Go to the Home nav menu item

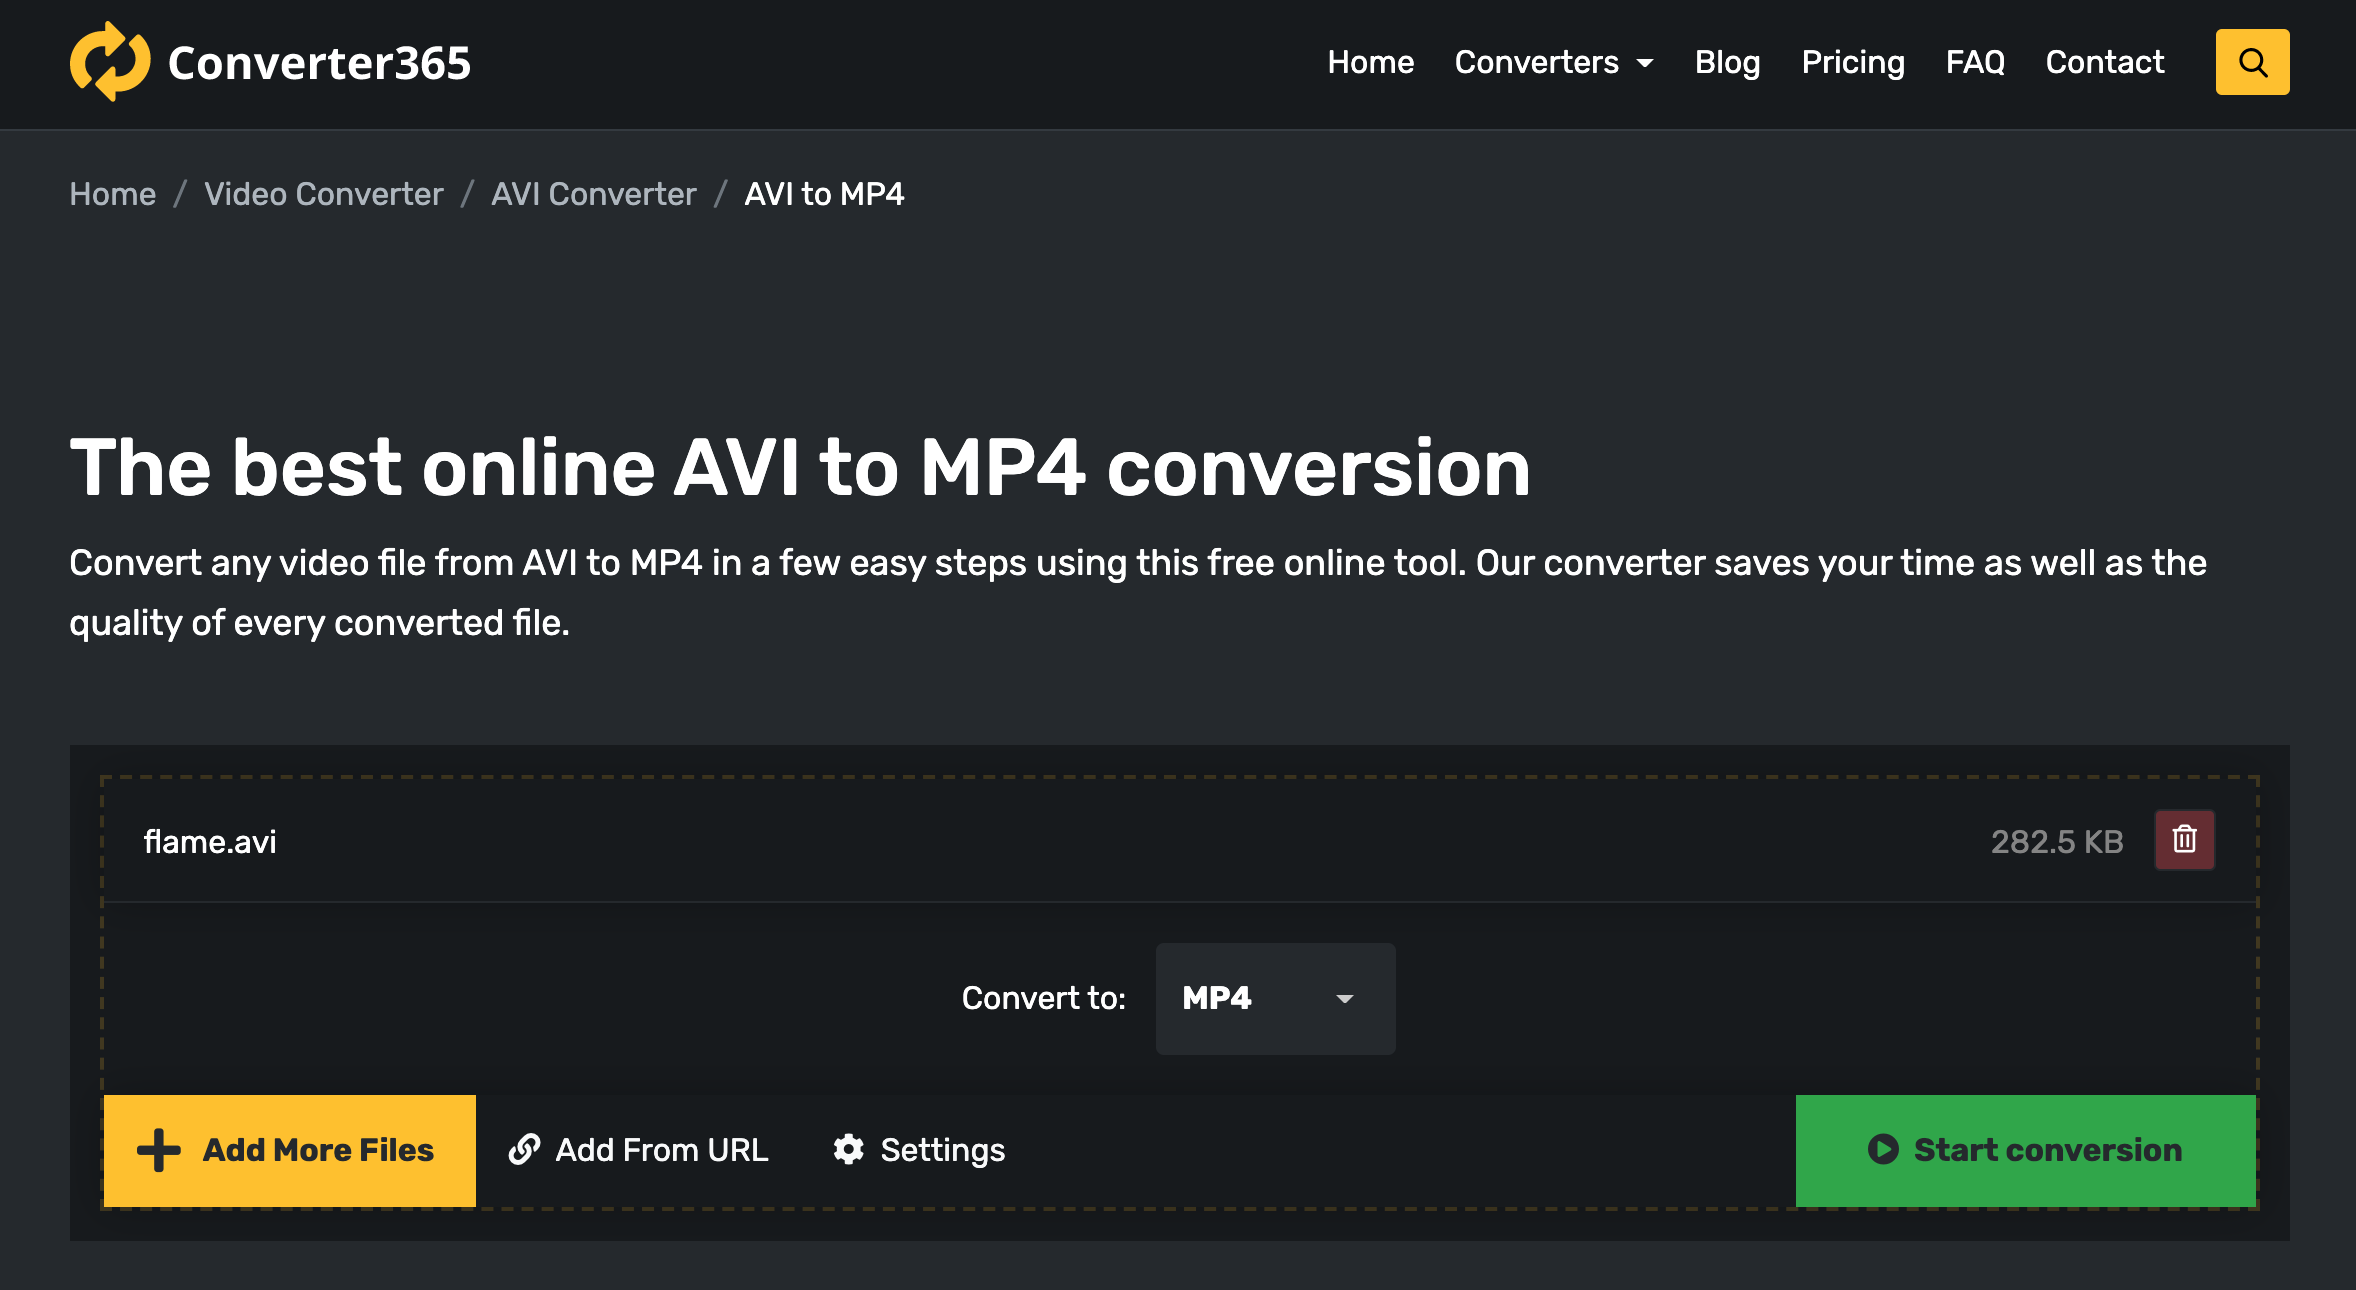(1370, 62)
